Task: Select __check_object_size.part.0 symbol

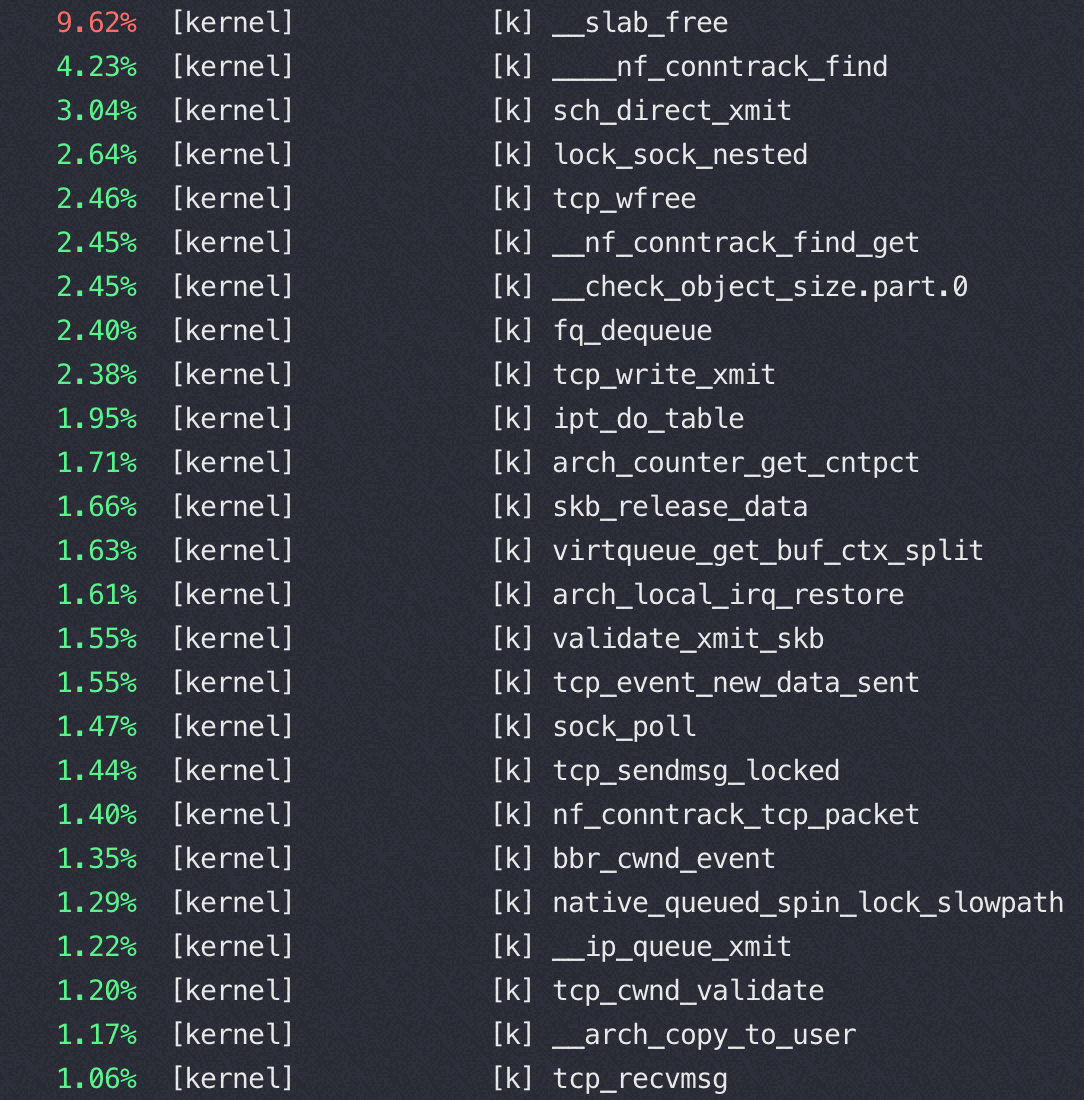Action: (759, 287)
